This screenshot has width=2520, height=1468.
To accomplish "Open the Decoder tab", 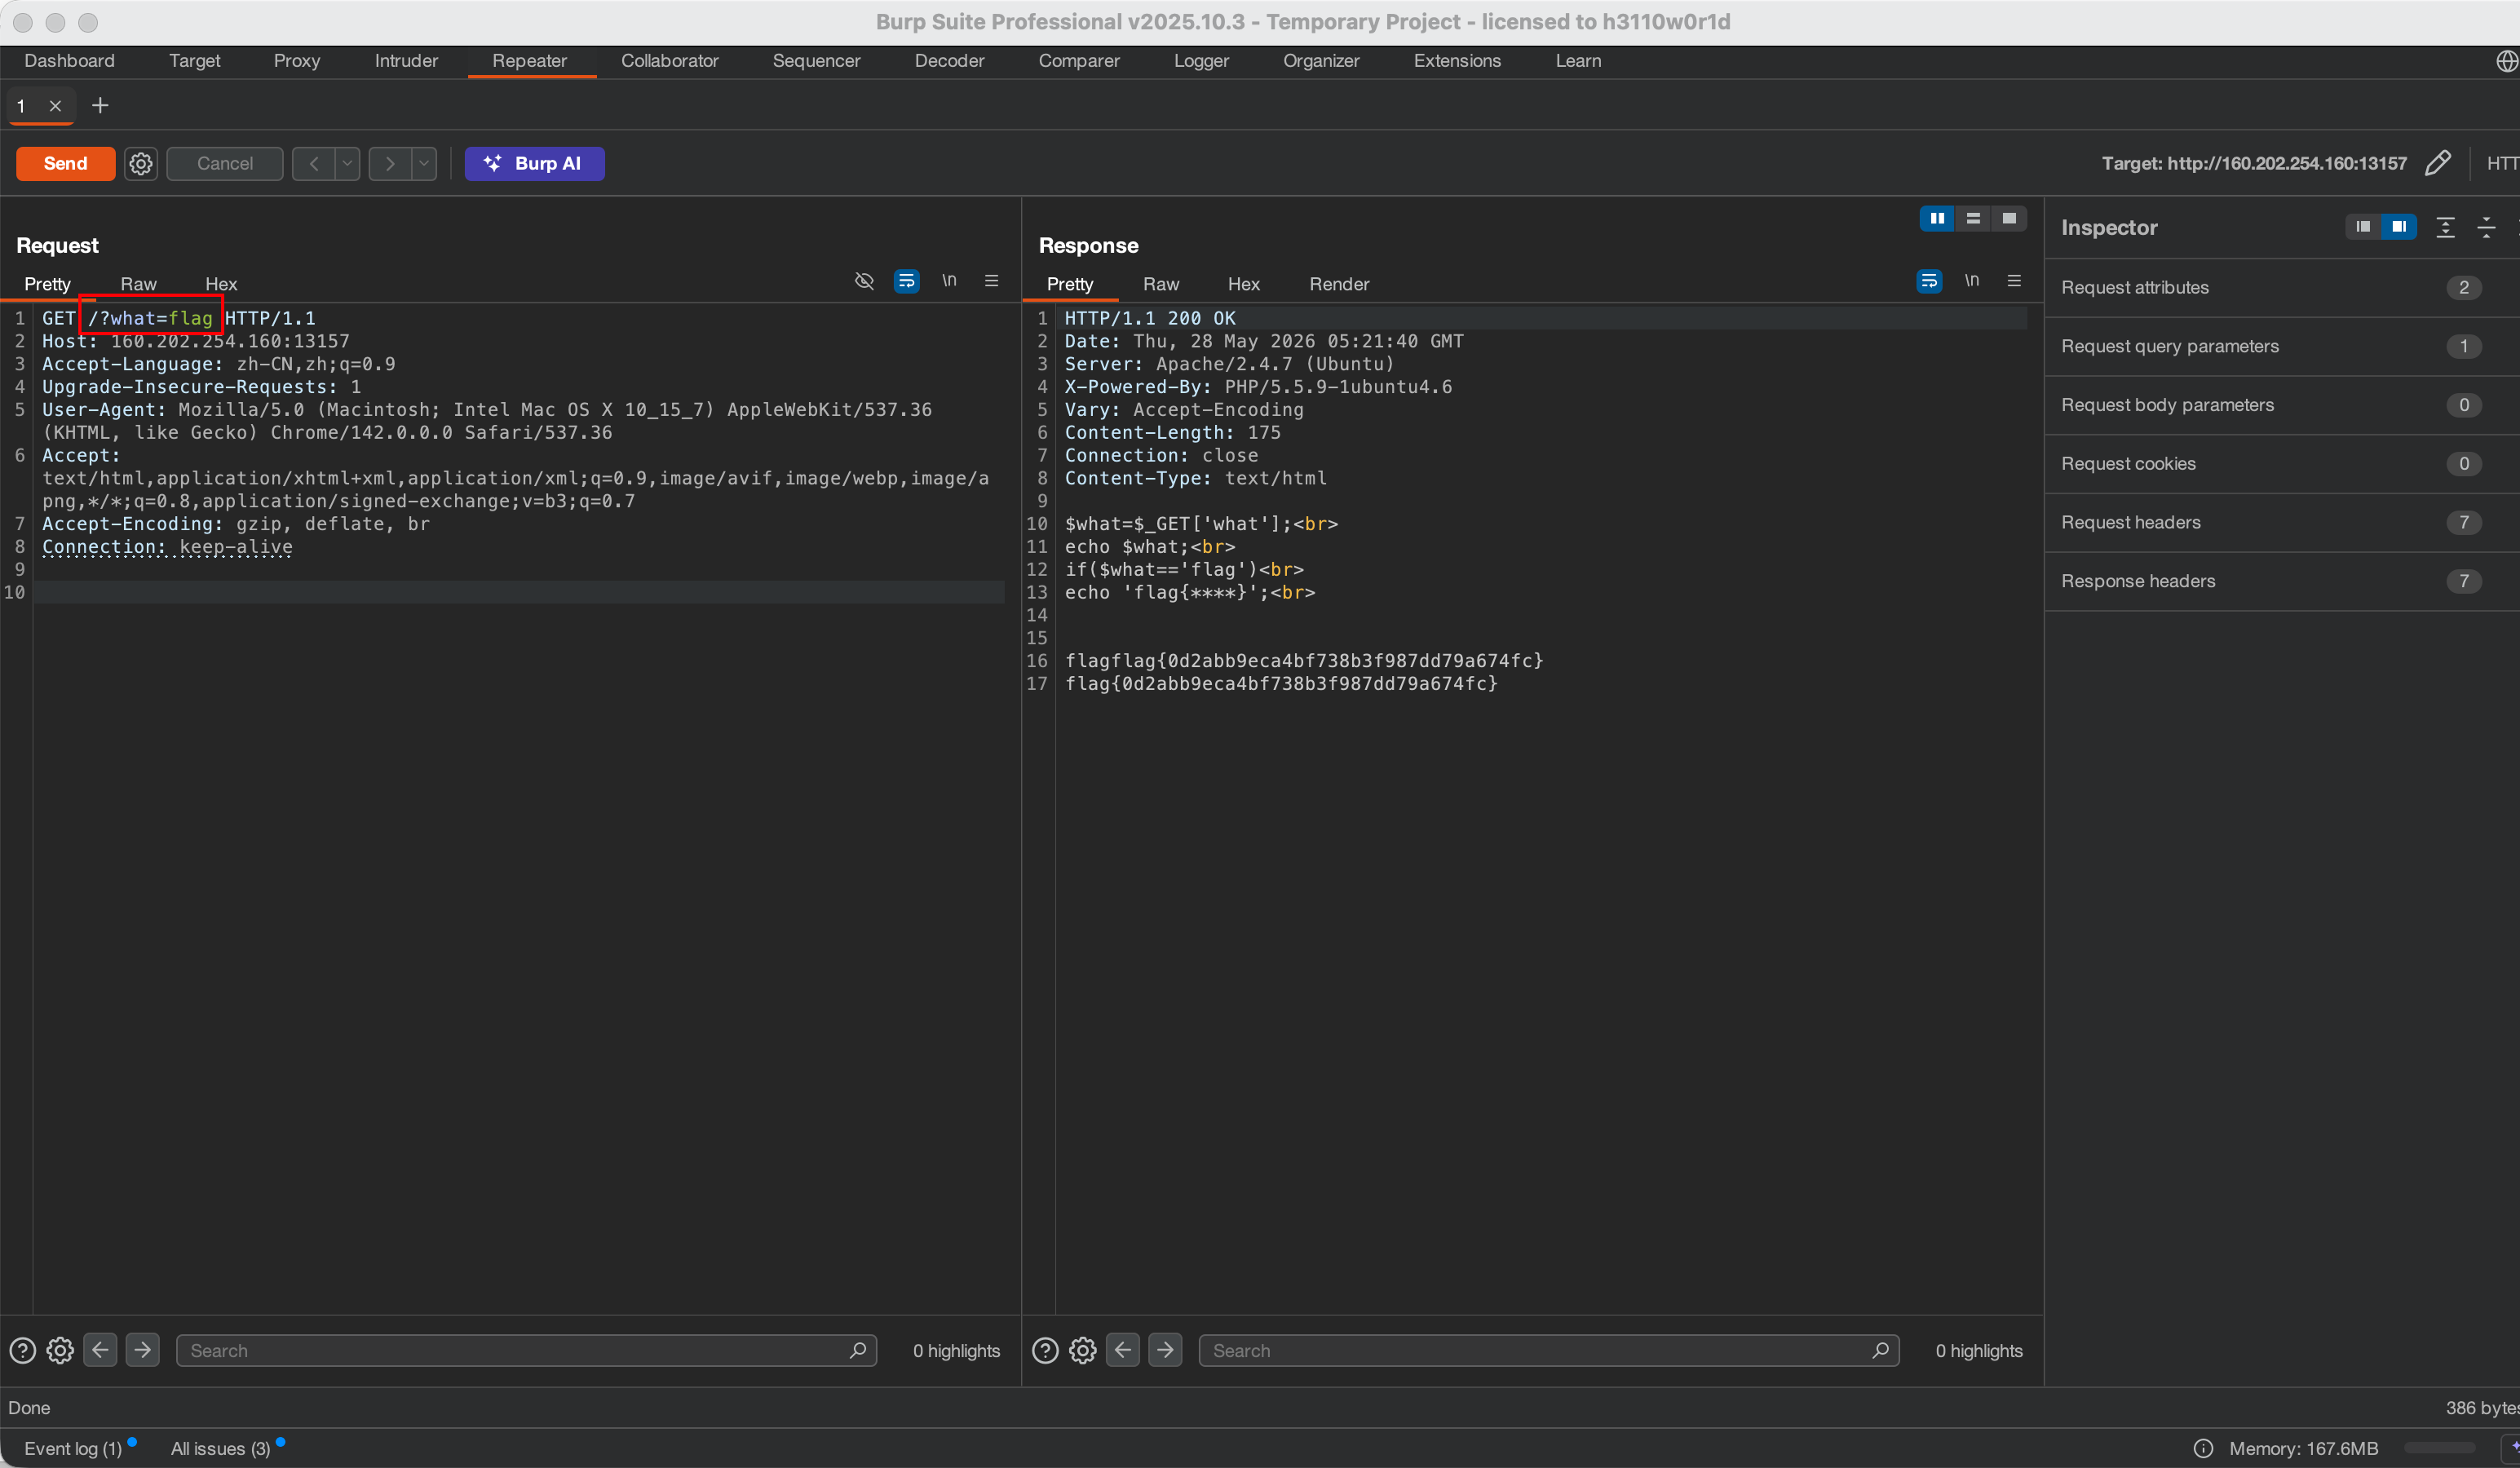I will [x=949, y=61].
